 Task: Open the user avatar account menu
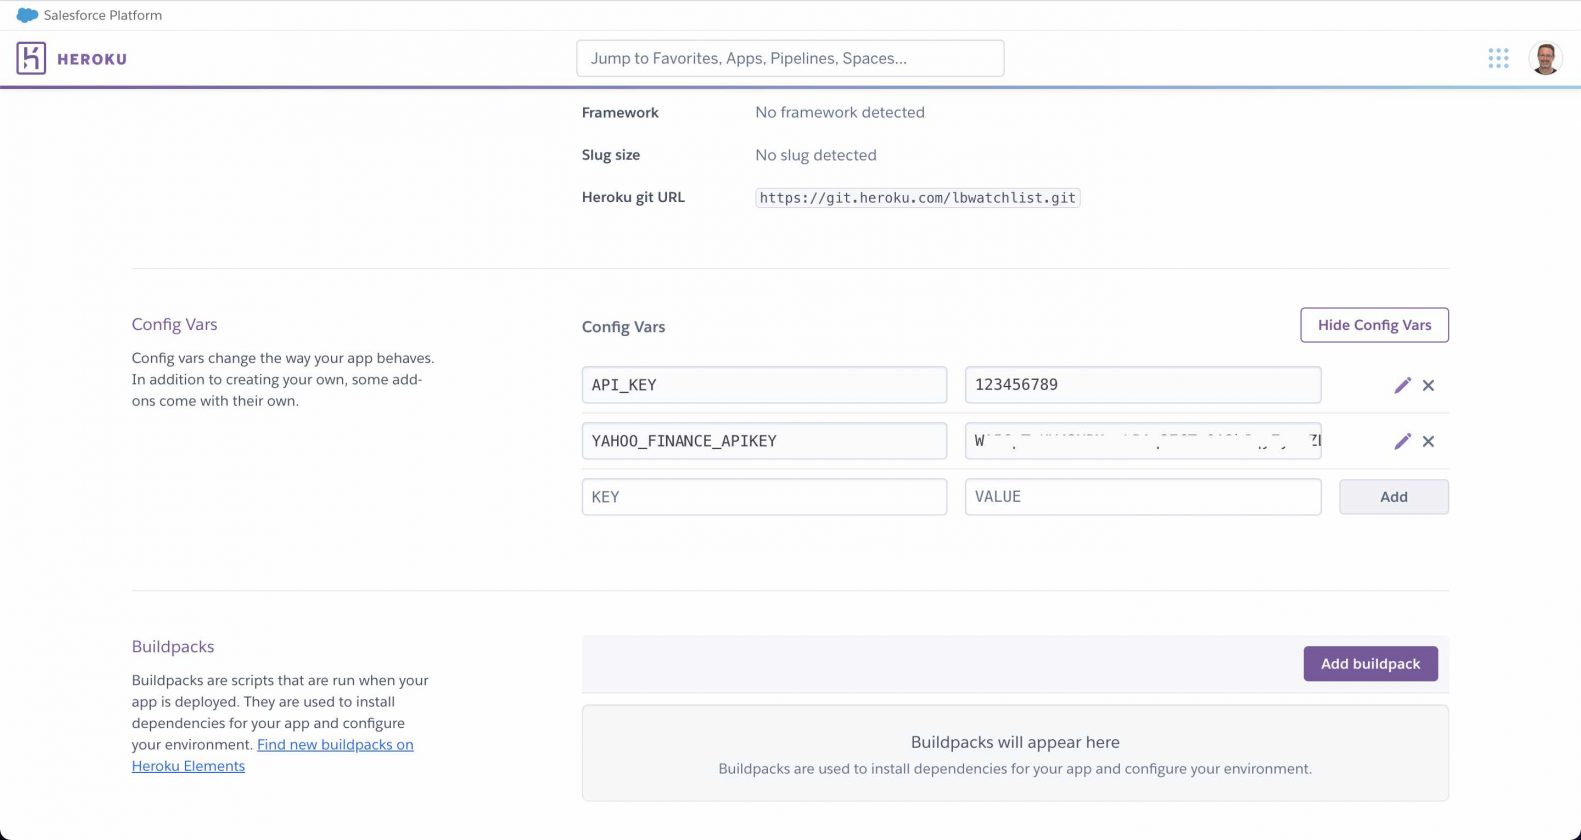pyautogui.click(x=1545, y=58)
